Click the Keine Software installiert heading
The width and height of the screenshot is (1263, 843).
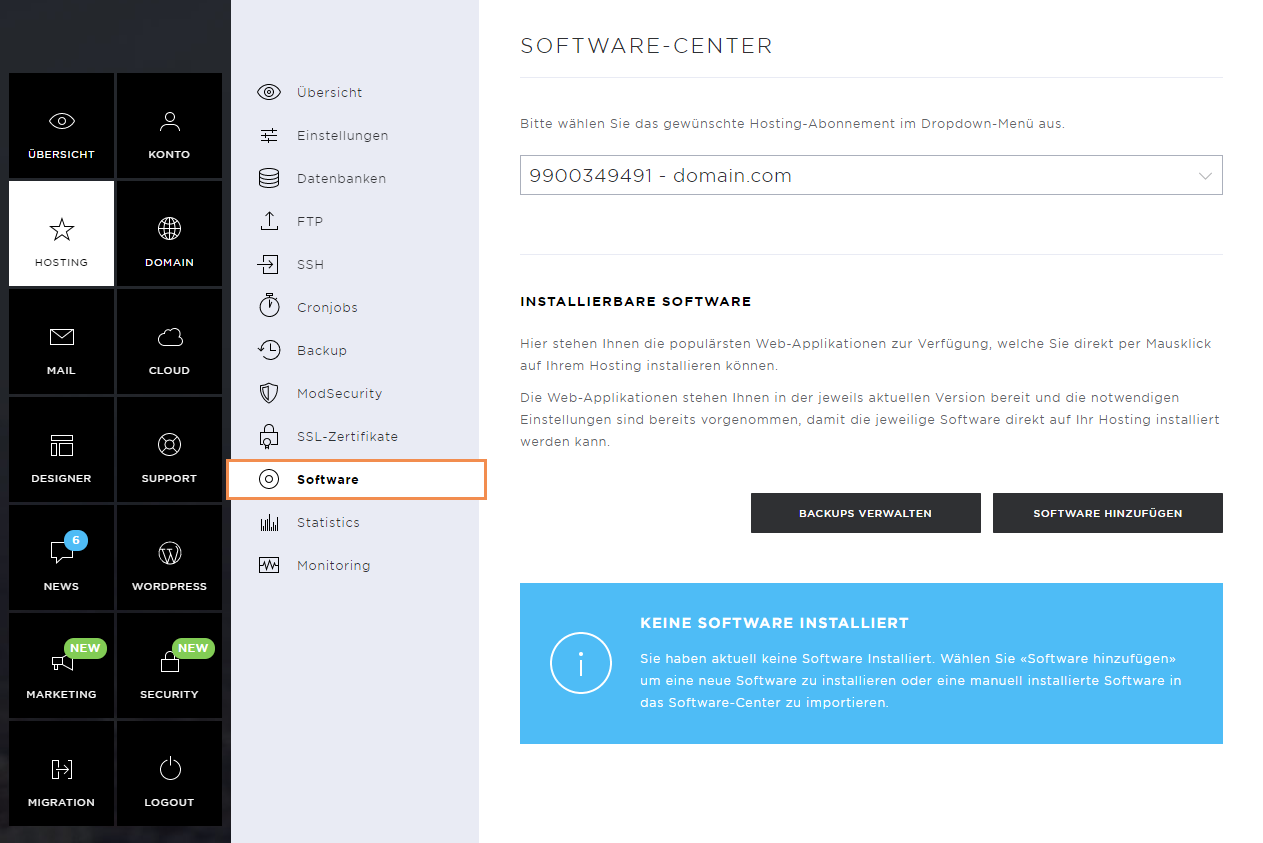774,623
